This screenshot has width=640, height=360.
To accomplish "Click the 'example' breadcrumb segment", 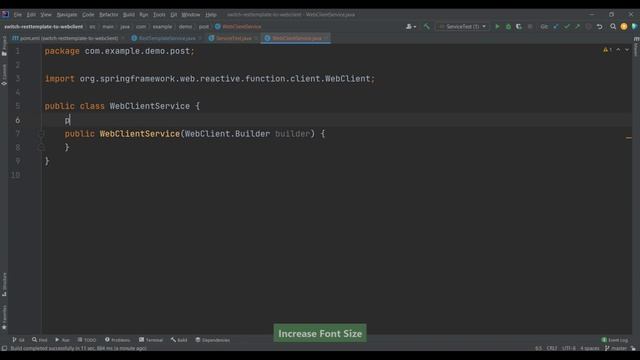I will [162, 27].
